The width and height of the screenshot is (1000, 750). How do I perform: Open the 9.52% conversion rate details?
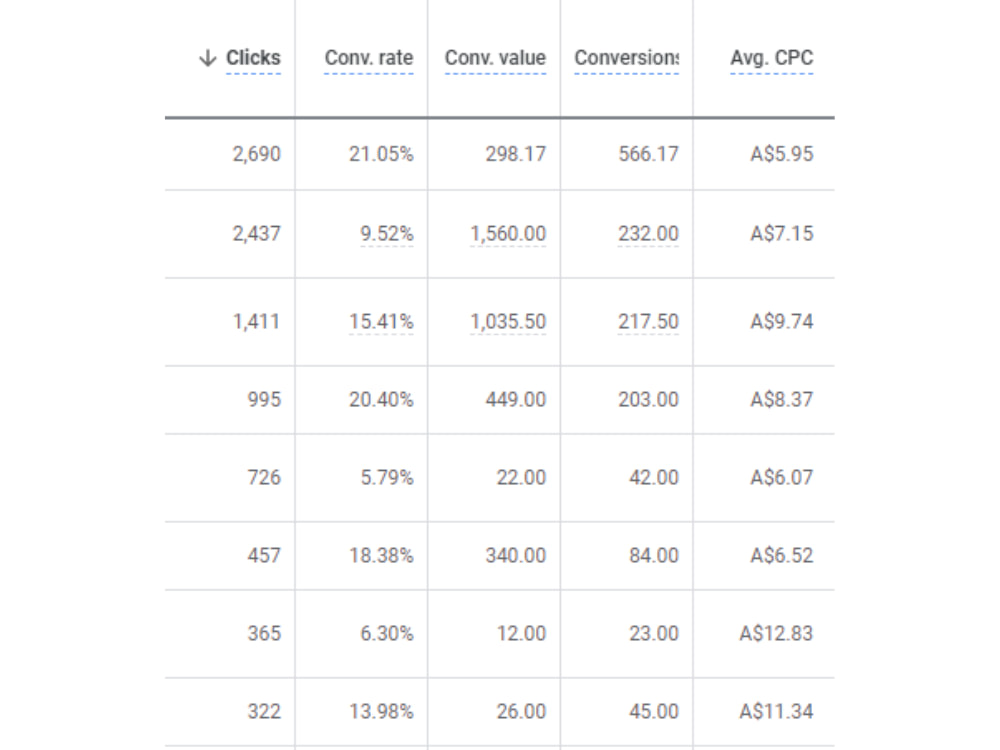[x=386, y=234]
